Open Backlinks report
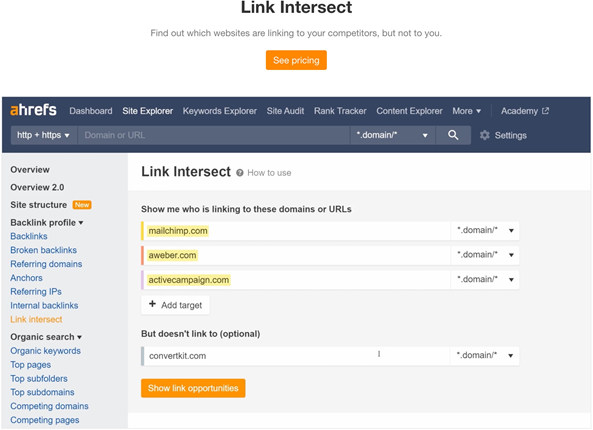This screenshot has height=430, width=593. [x=29, y=236]
